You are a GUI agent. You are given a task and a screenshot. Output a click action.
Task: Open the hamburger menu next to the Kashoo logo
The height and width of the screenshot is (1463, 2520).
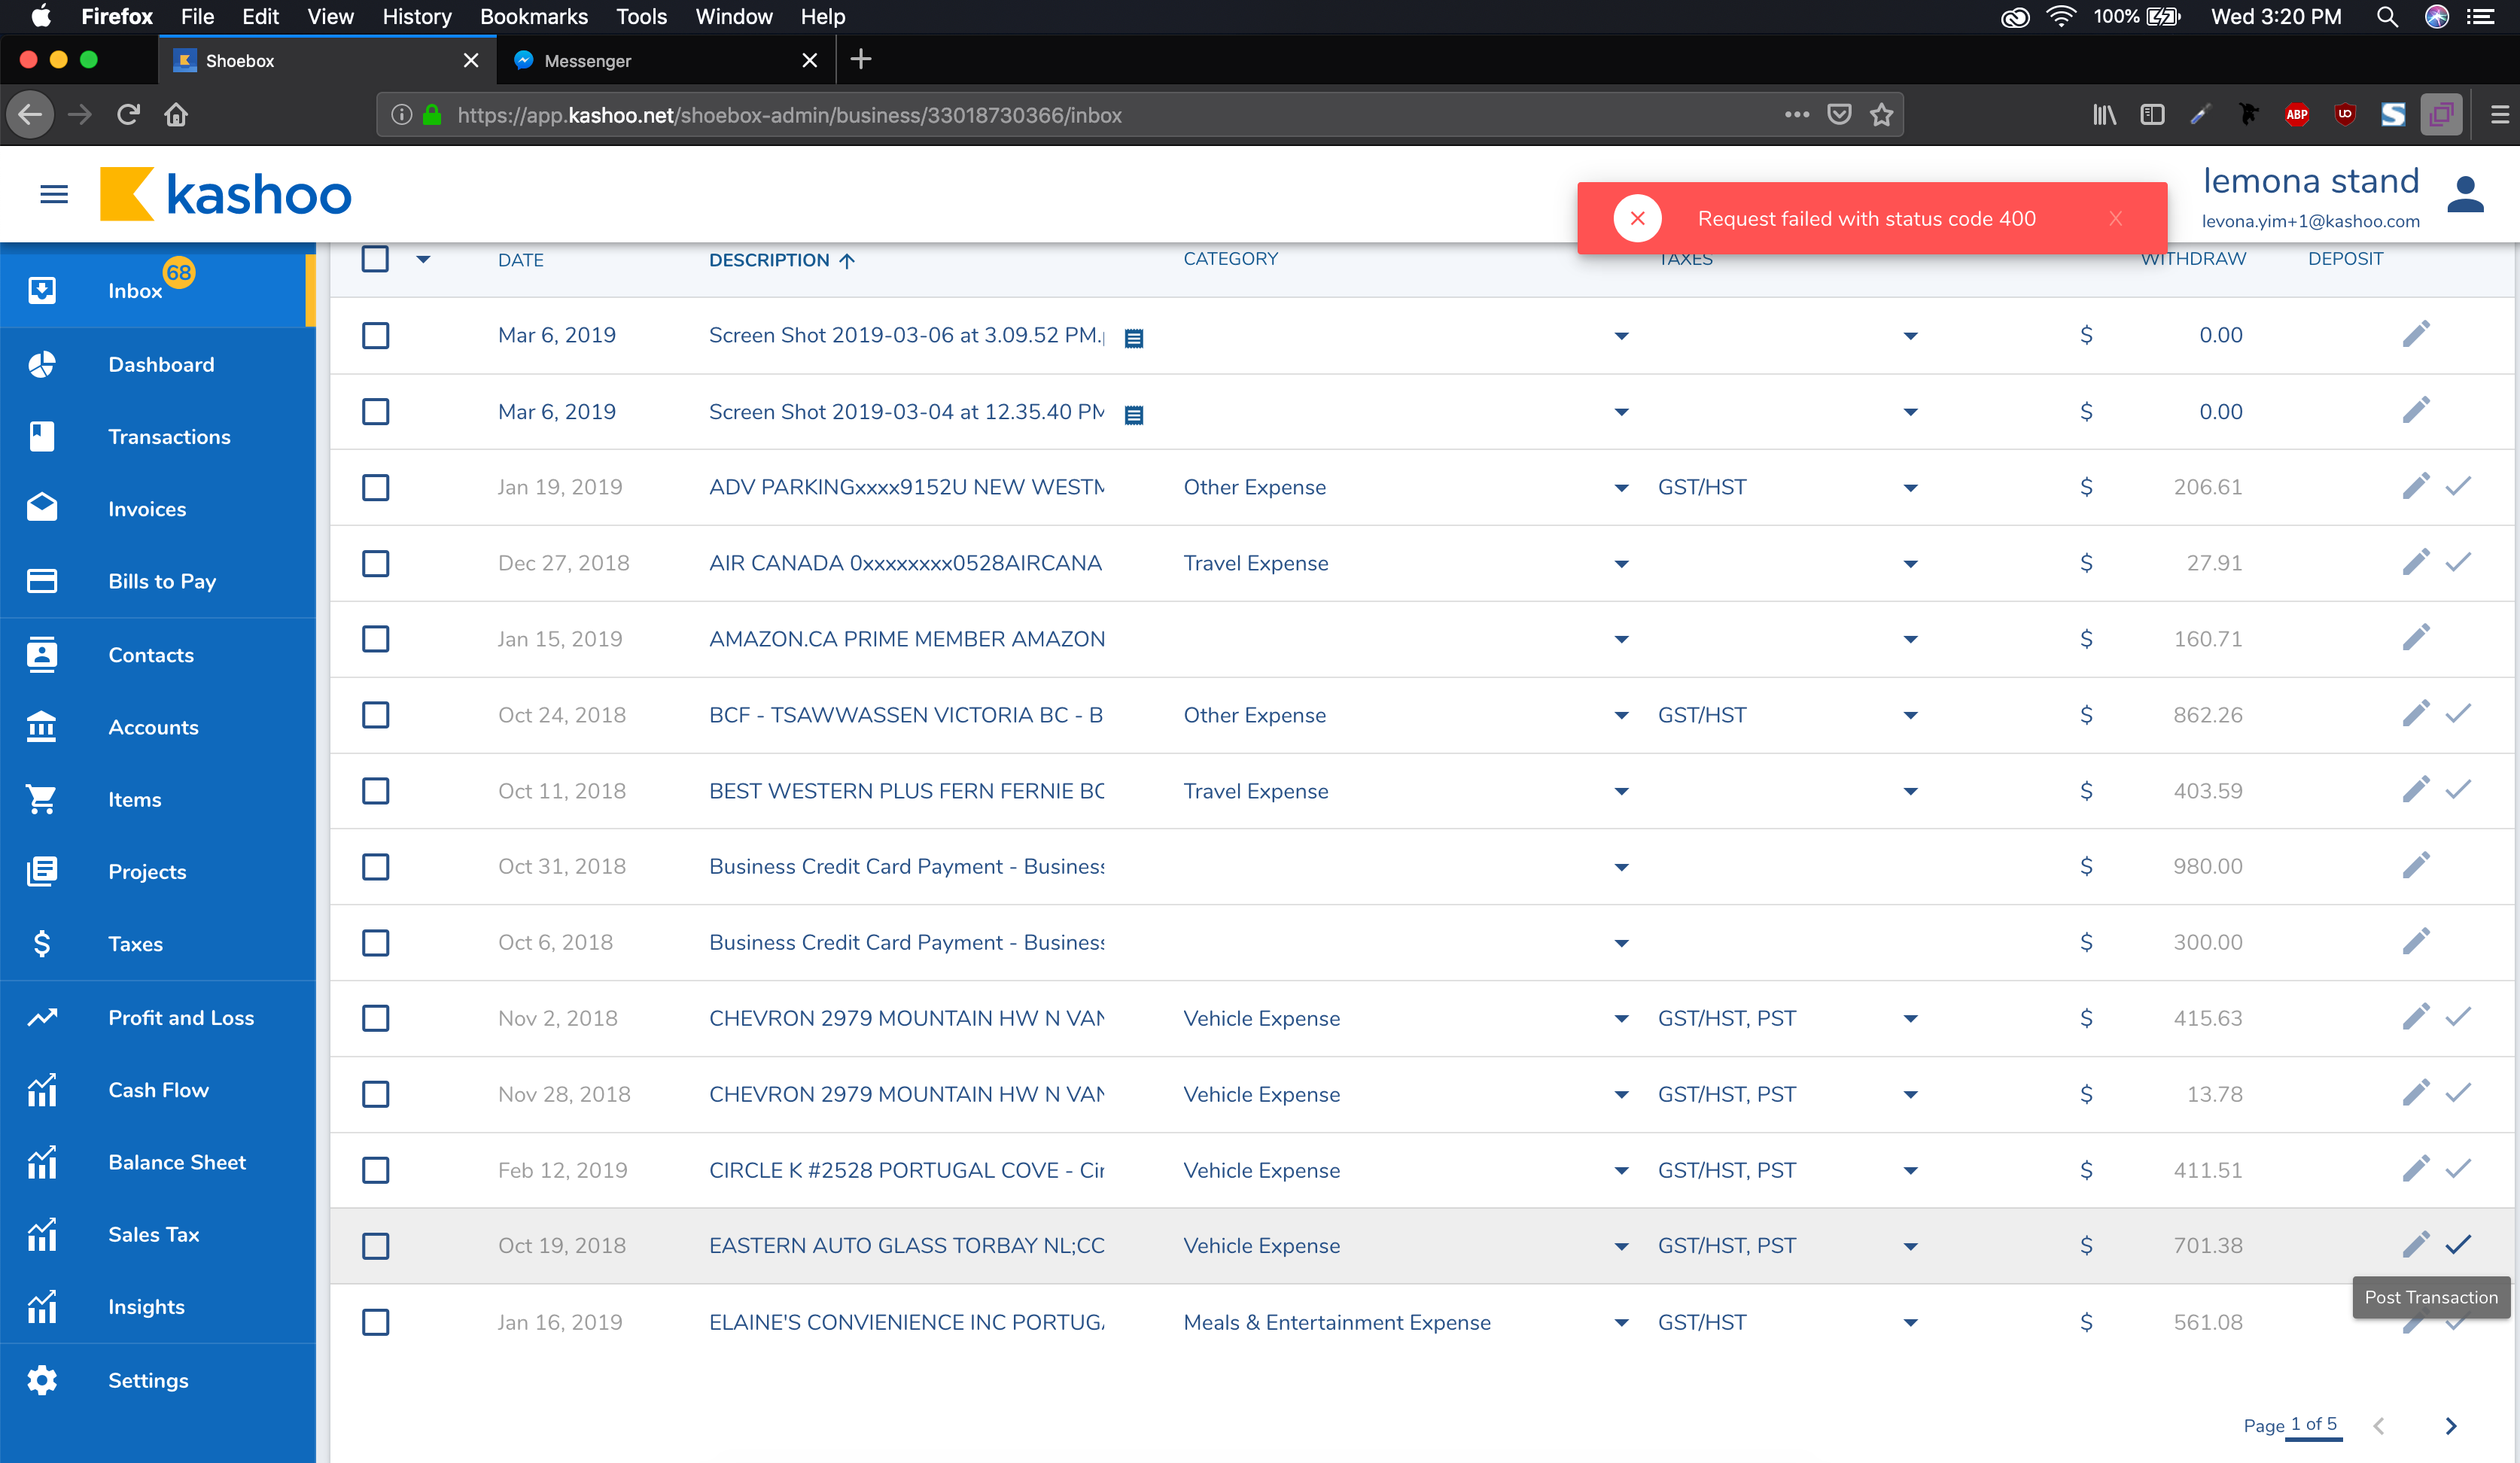point(54,194)
